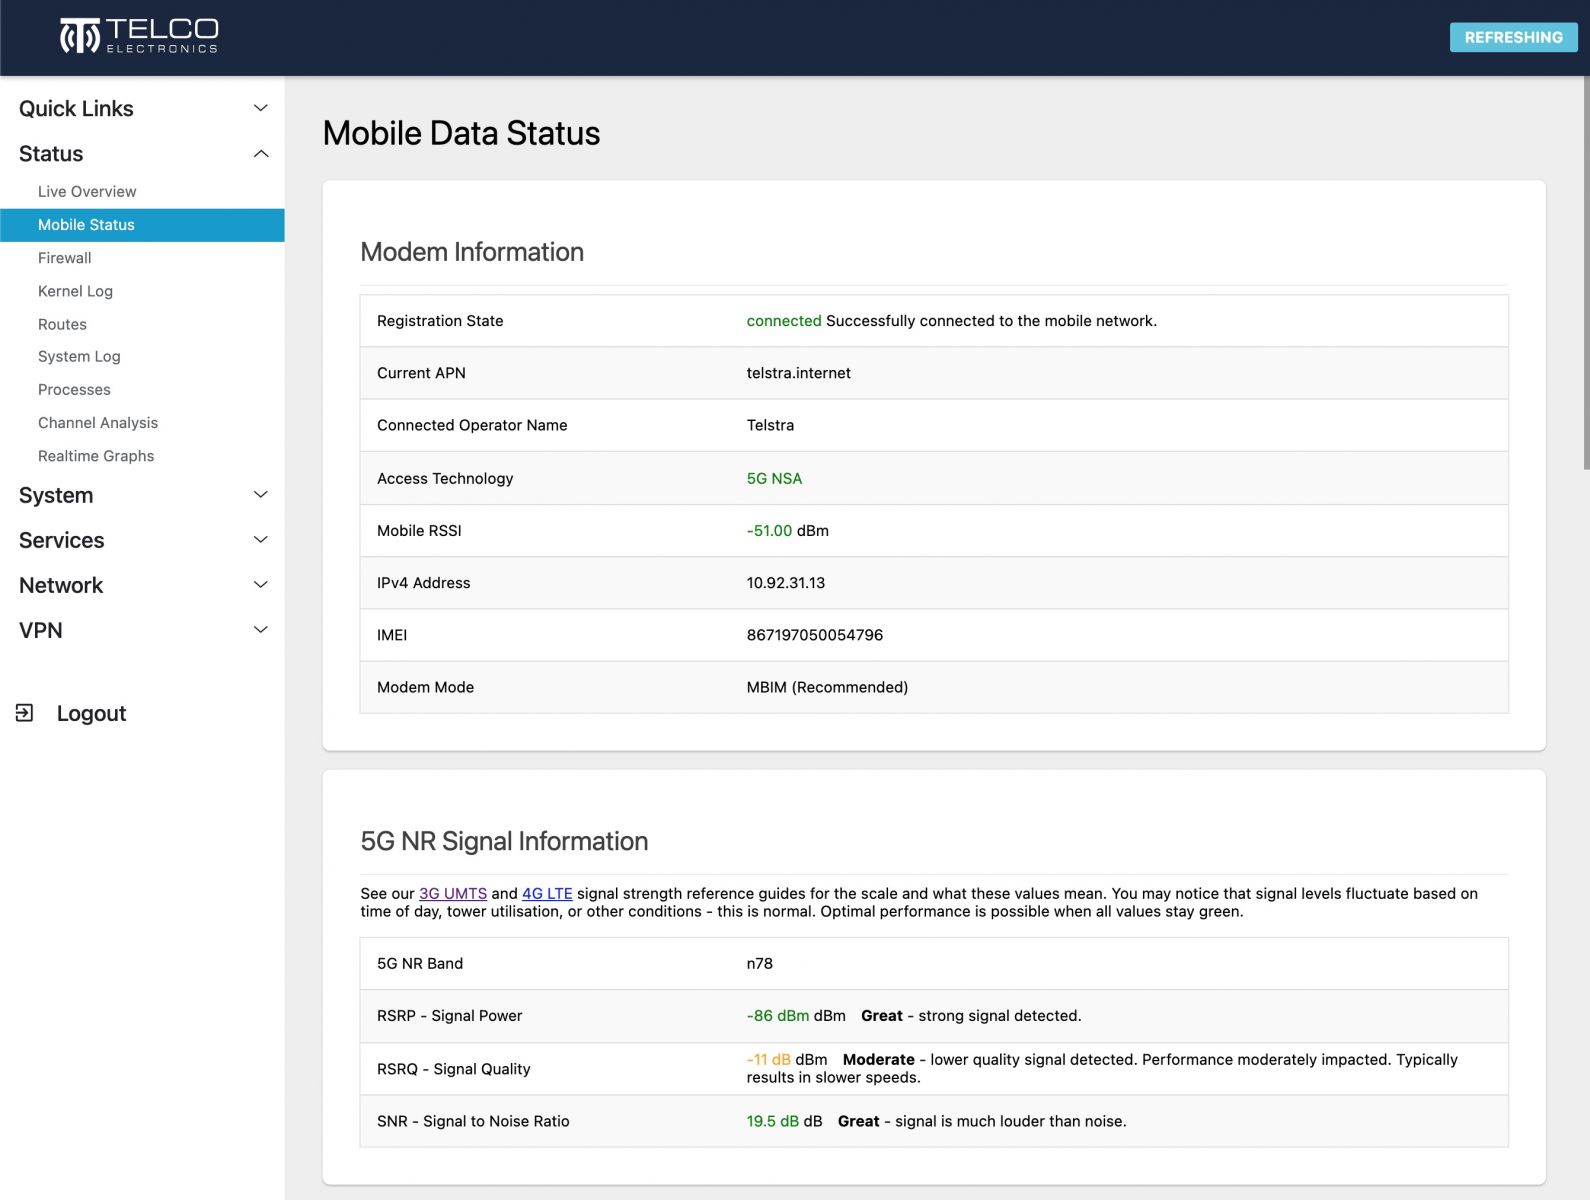Click the Logout door icon
The image size is (1590, 1200).
pos(25,713)
